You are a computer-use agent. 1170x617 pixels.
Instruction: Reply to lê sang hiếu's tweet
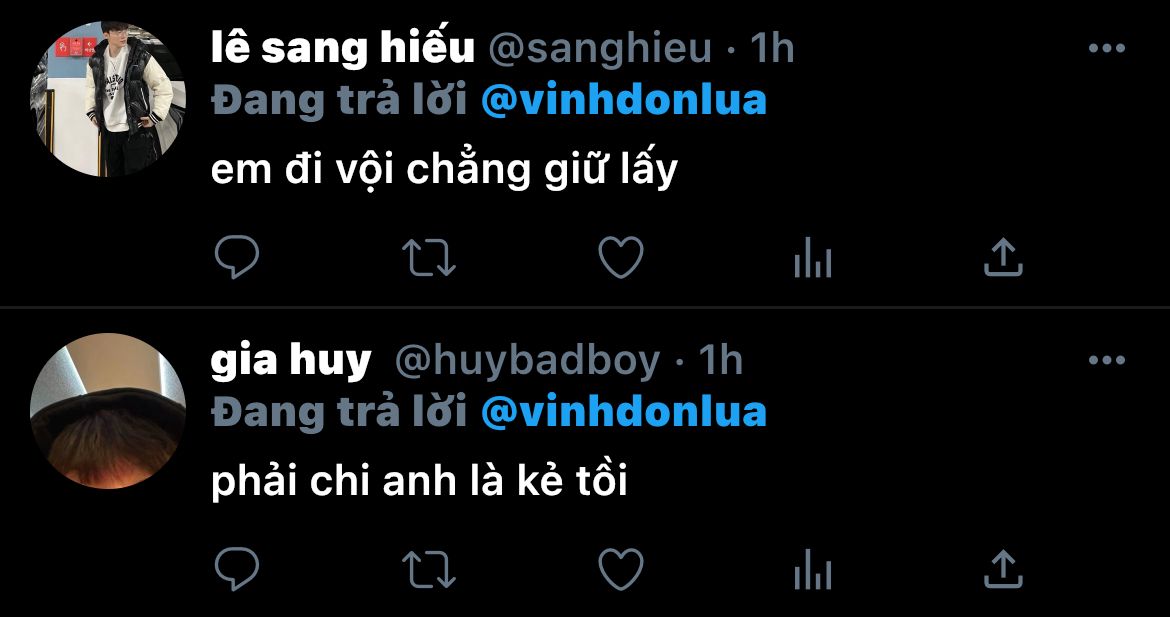tap(237, 257)
